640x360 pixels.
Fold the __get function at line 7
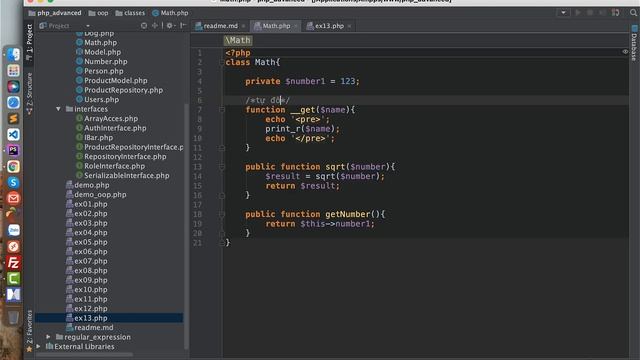[222, 110]
